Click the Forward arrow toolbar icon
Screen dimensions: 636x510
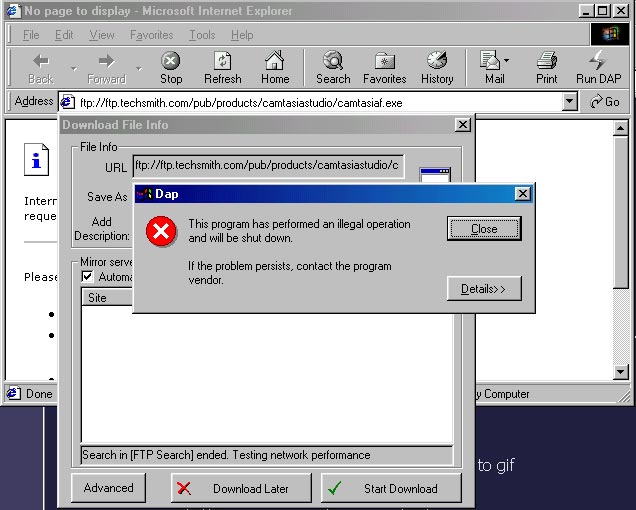107,61
